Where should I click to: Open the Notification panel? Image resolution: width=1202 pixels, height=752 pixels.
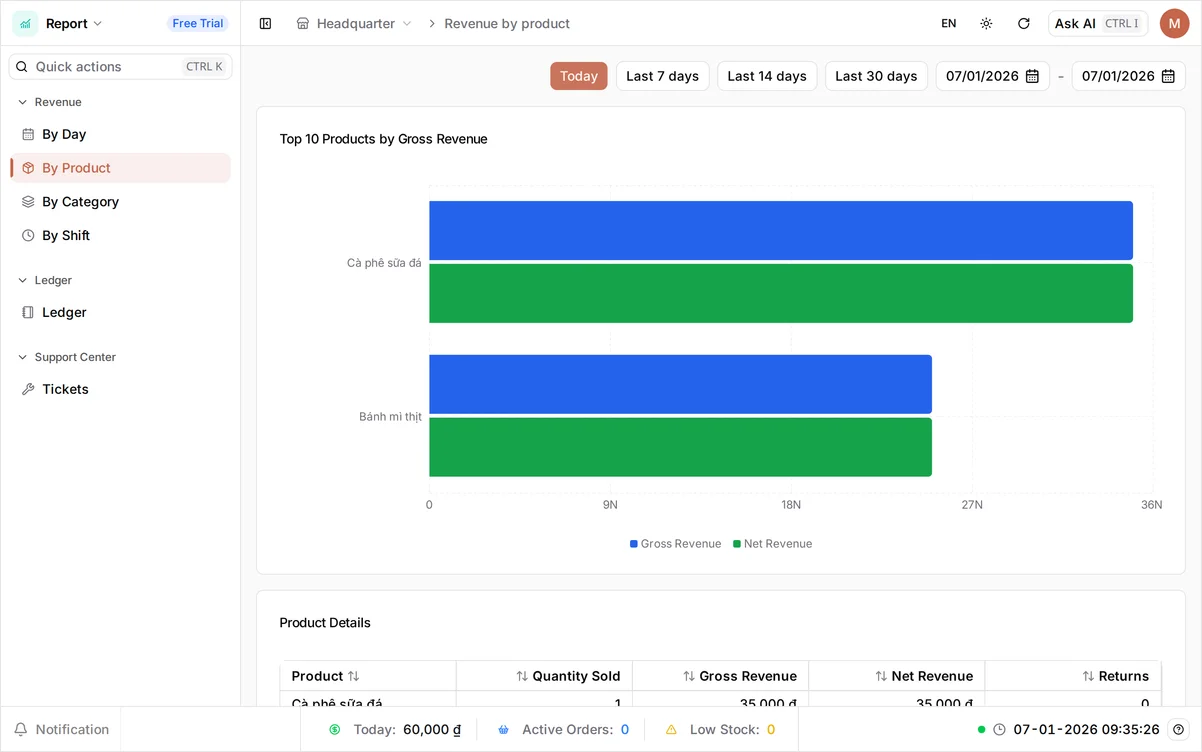(61, 730)
